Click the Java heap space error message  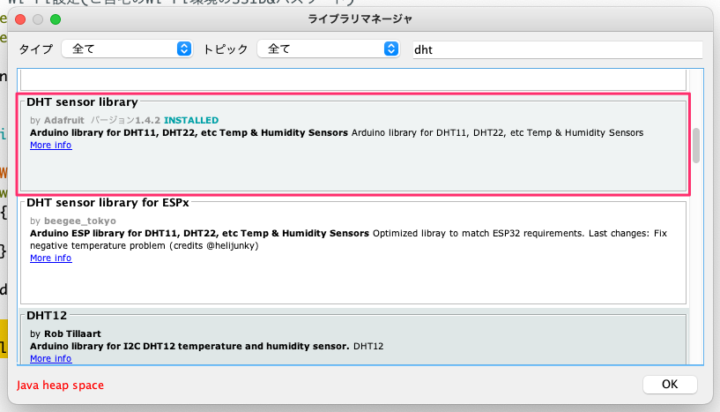(x=59, y=385)
